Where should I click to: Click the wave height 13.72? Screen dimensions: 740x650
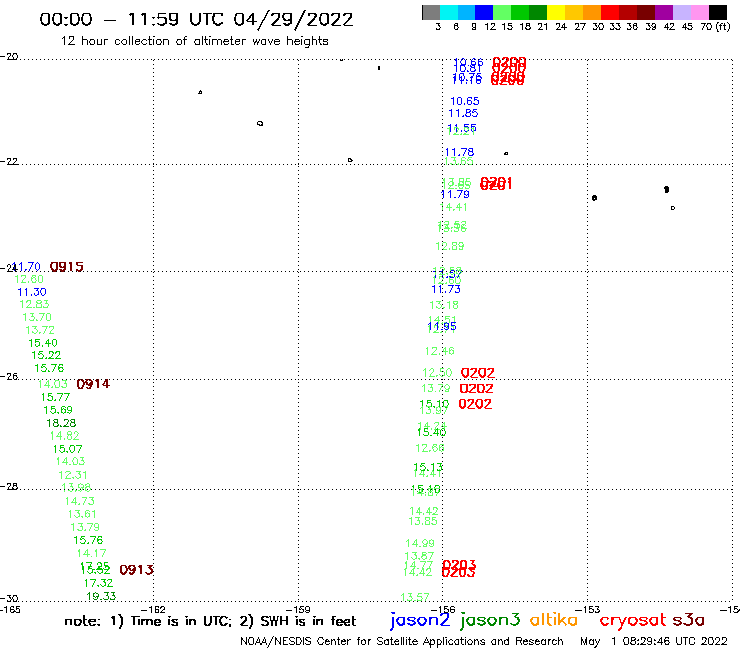(x=40, y=330)
